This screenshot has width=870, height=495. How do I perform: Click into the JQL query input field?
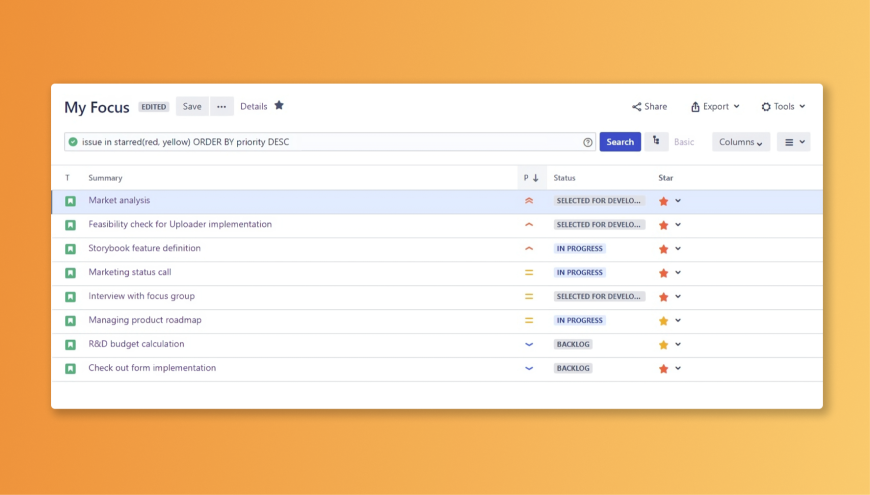point(330,142)
